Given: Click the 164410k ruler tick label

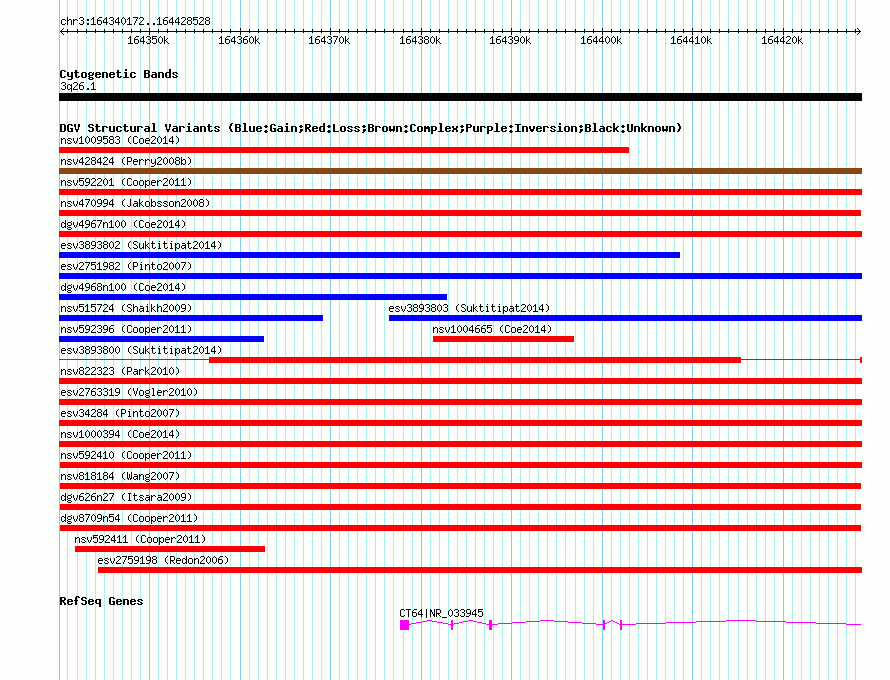Looking at the screenshot, I should pos(691,40).
